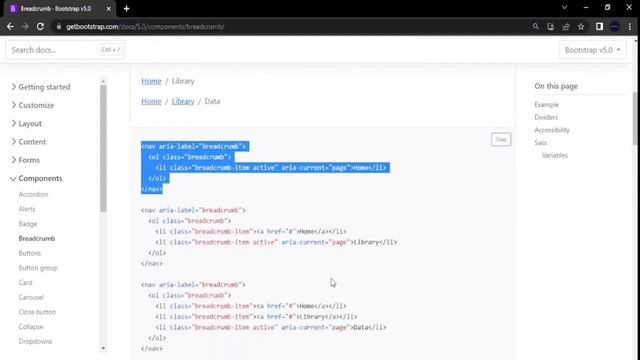
Task: Open a new browser tab
Action: [x=127, y=9]
